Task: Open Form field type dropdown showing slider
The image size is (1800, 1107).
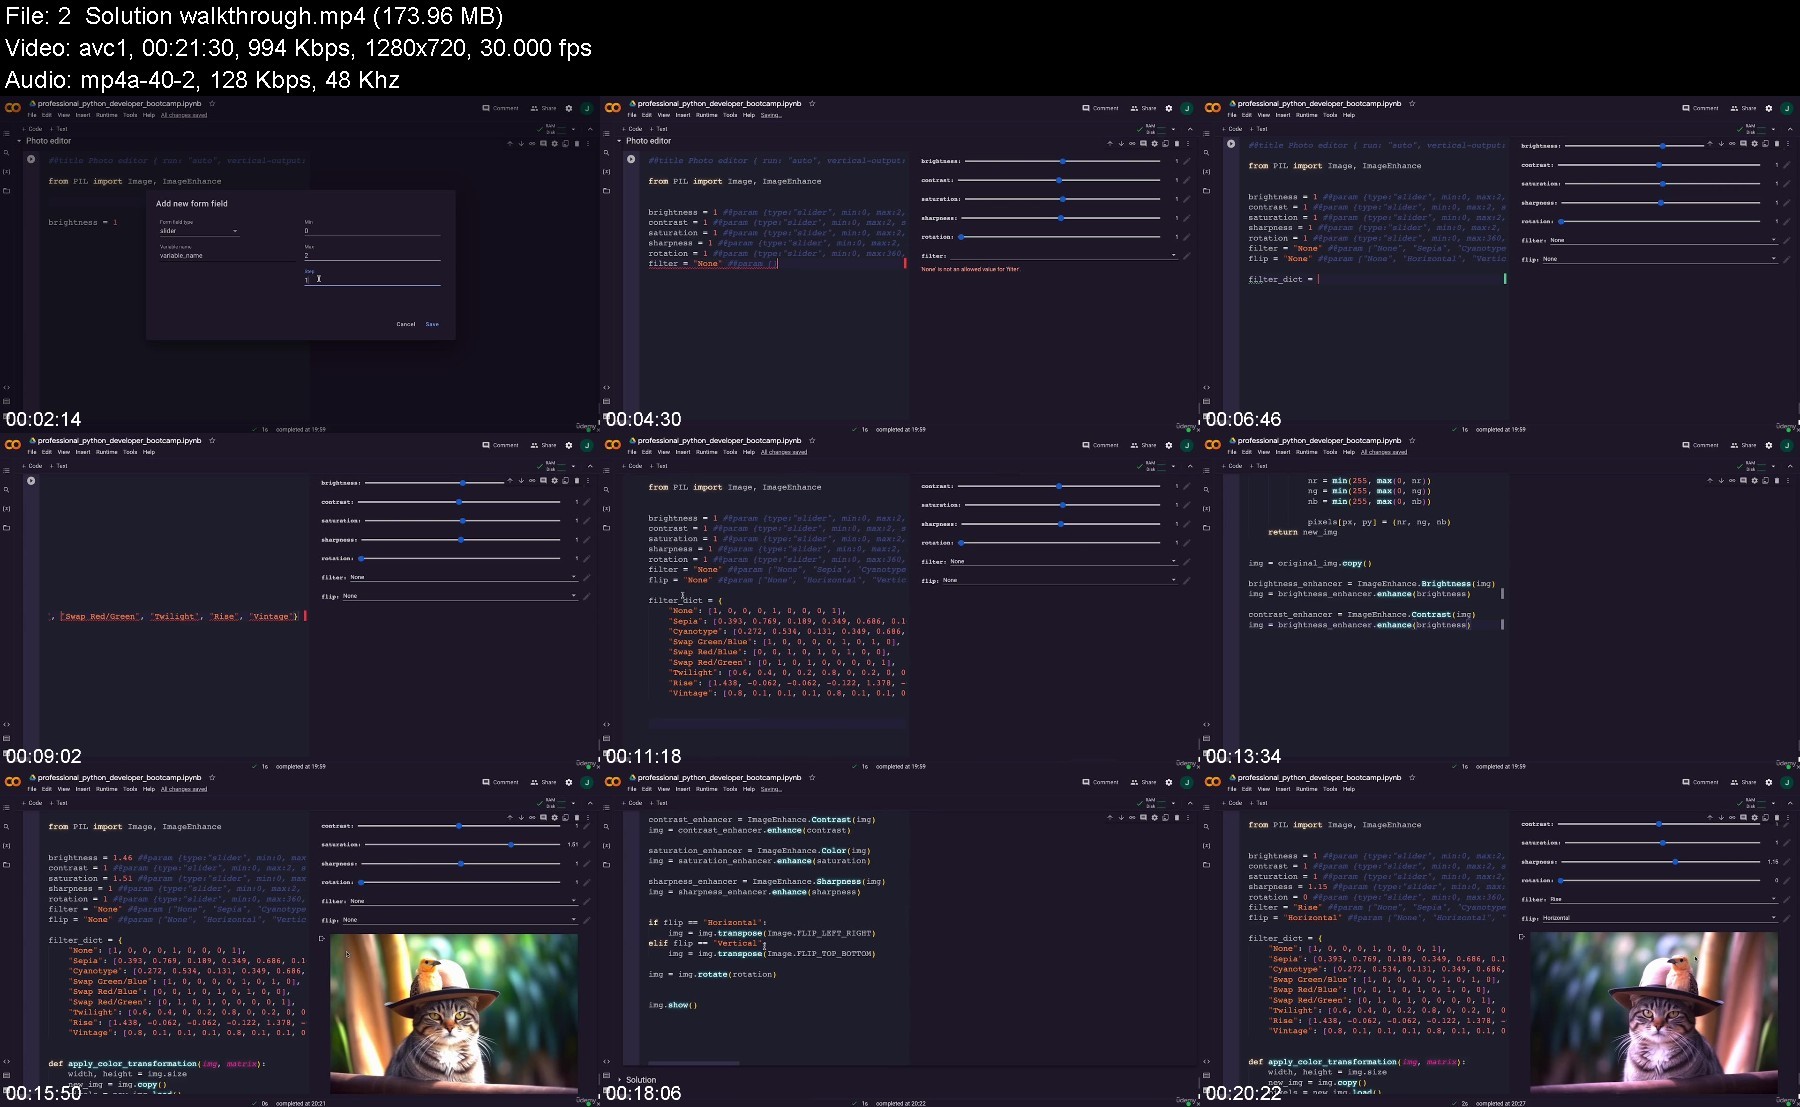Action: click(198, 231)
